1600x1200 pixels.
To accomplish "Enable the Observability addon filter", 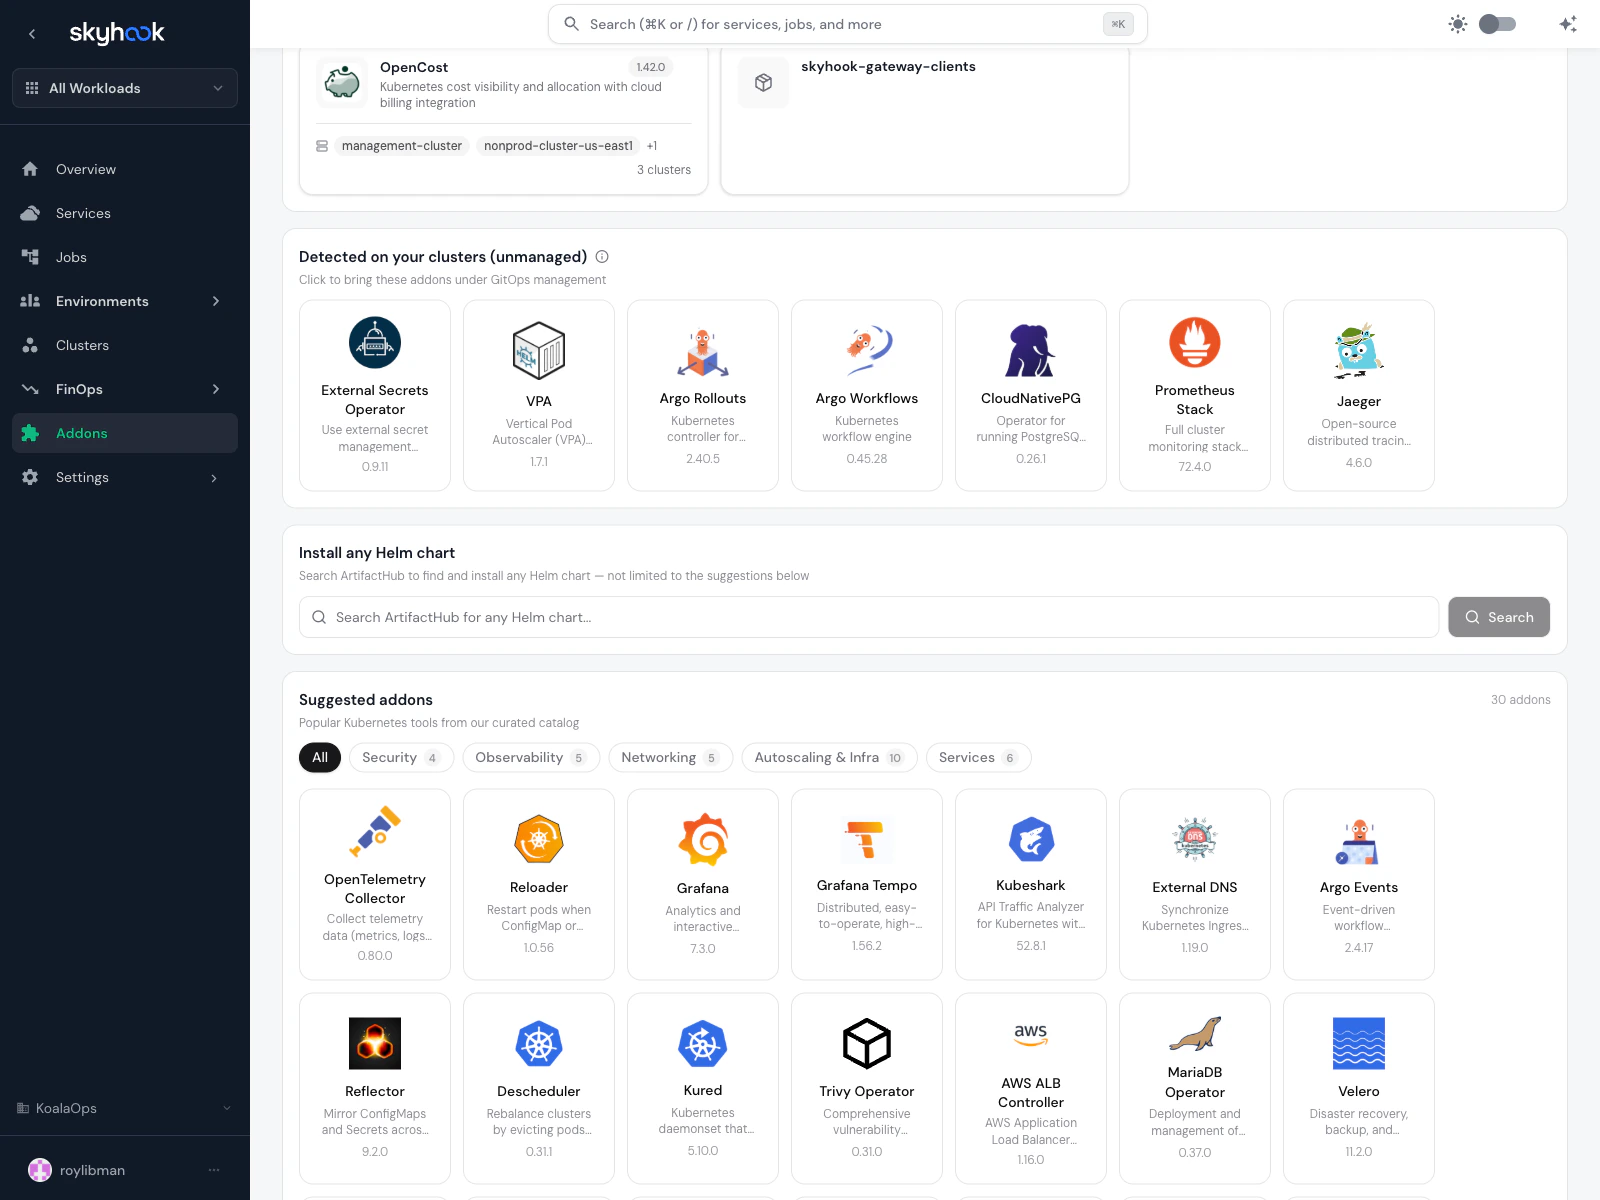I will [531, 757].
